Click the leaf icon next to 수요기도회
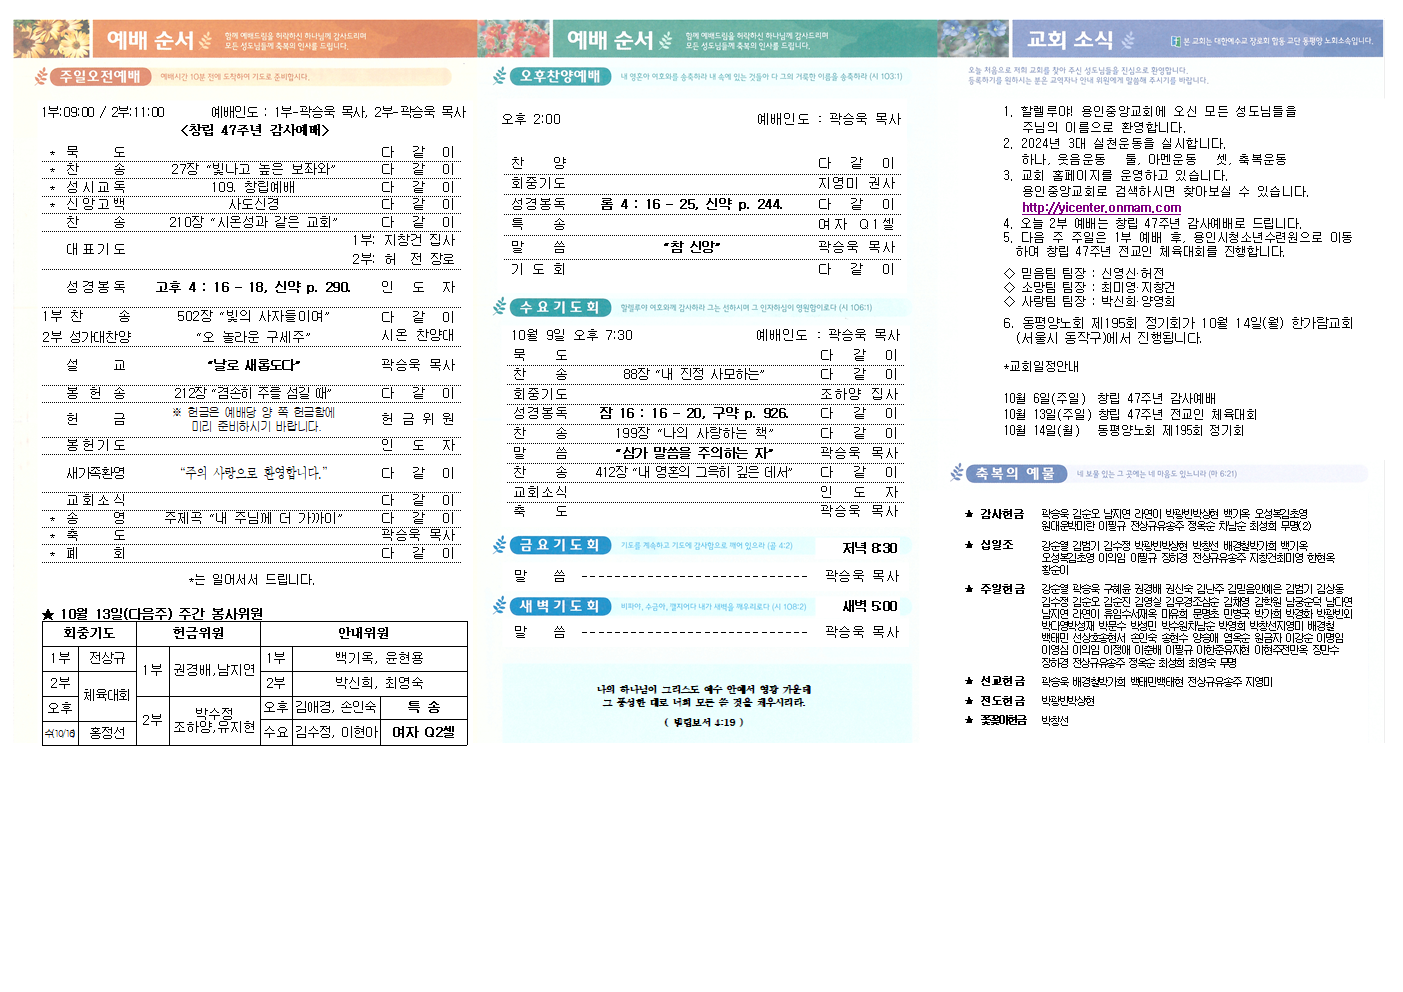The height and width of the screenshot is (992, 1403). tap(500, 307)
